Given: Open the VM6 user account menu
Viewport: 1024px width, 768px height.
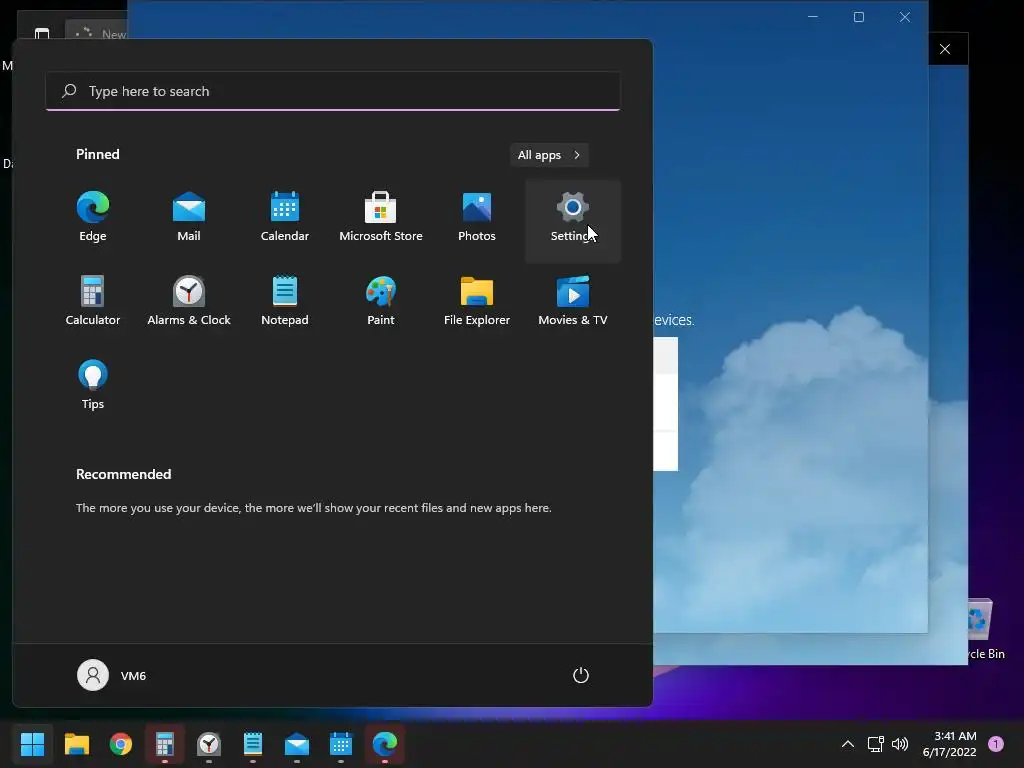Looking at the screenshot, I should 112,675.
